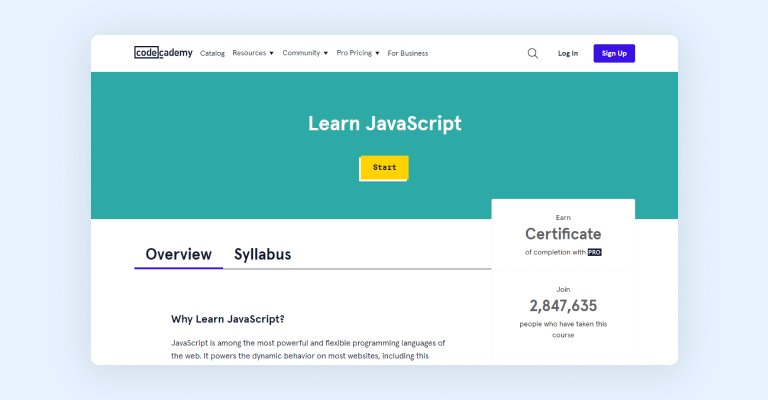
Task: Click the Sign Up button
Action: (x=614, y=53)
